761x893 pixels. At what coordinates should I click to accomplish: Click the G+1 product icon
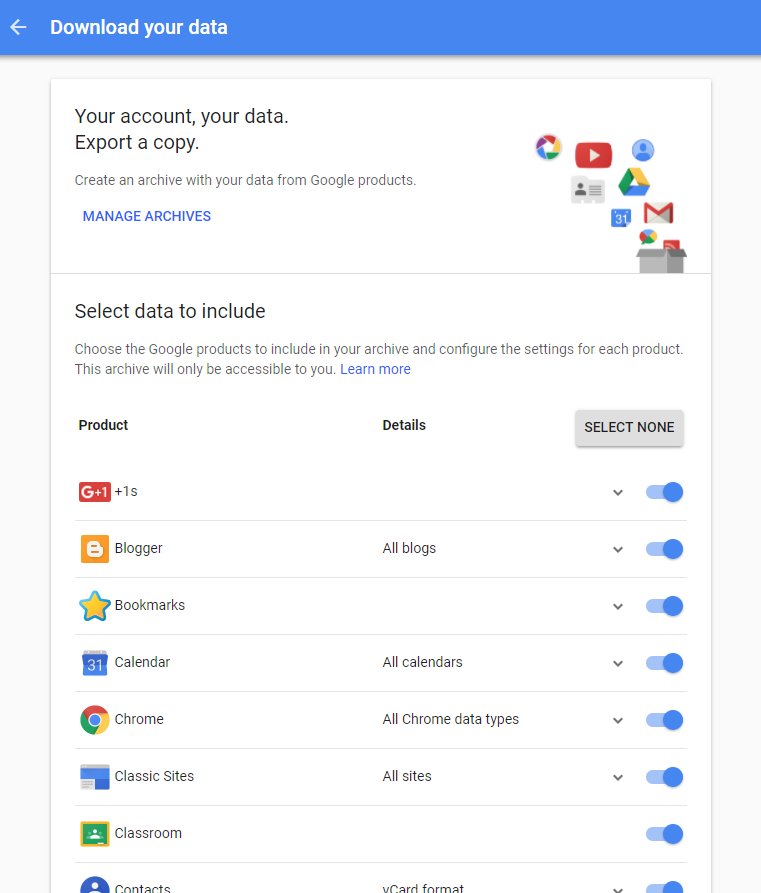tap(95, 491)
